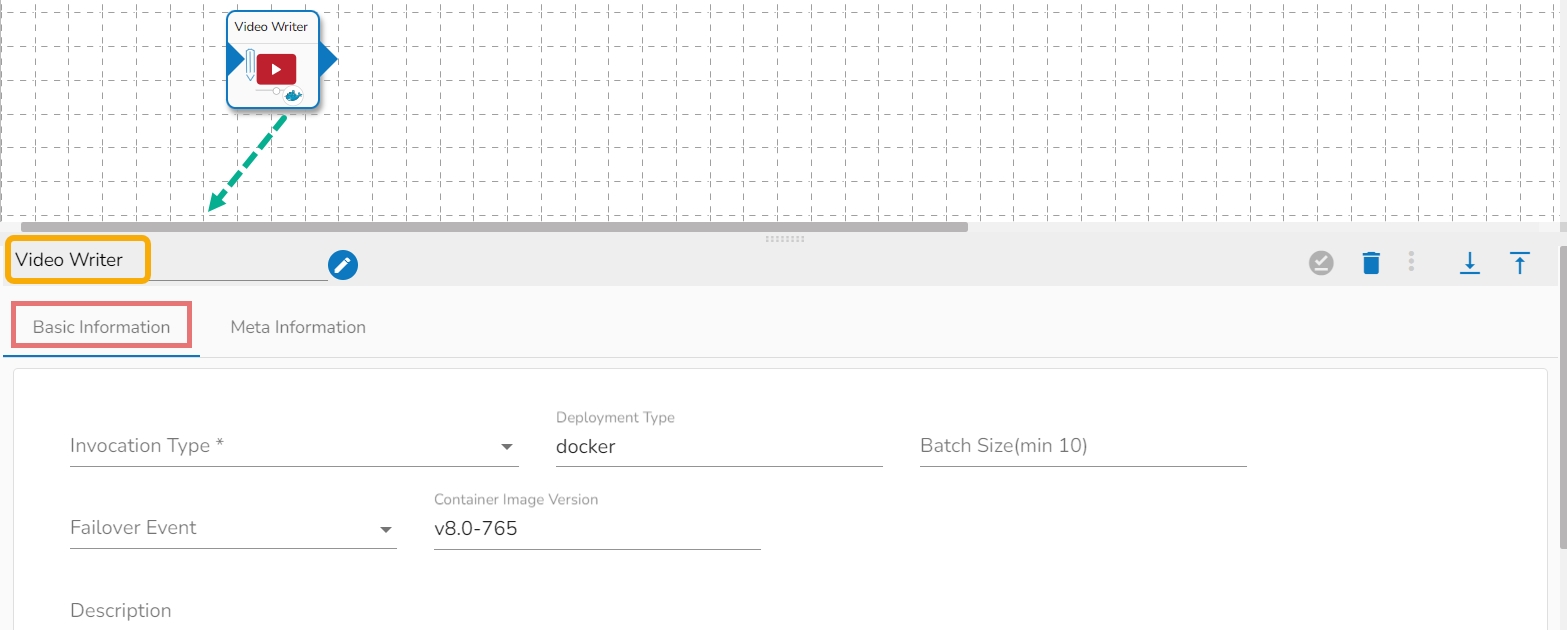Click the edit pencil icon beside component name
The image size is (1567, 630).
pos(343,265)
